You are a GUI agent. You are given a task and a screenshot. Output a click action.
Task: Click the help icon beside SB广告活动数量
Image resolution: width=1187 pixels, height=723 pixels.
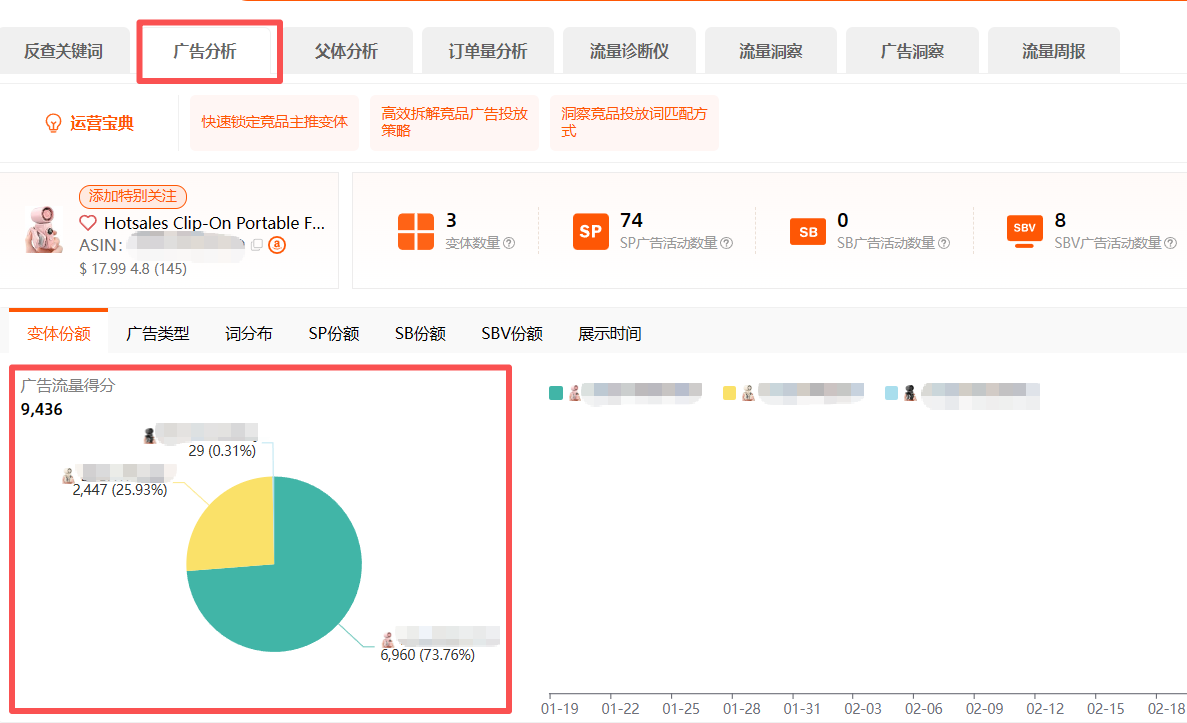944,243
